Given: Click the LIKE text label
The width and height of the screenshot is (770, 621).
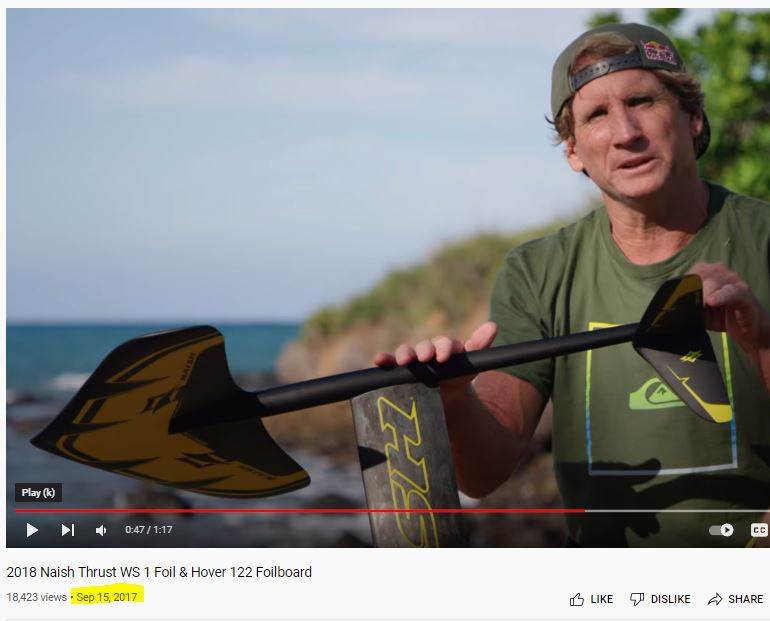Looking at the screenshot, I should coord(602,599).
